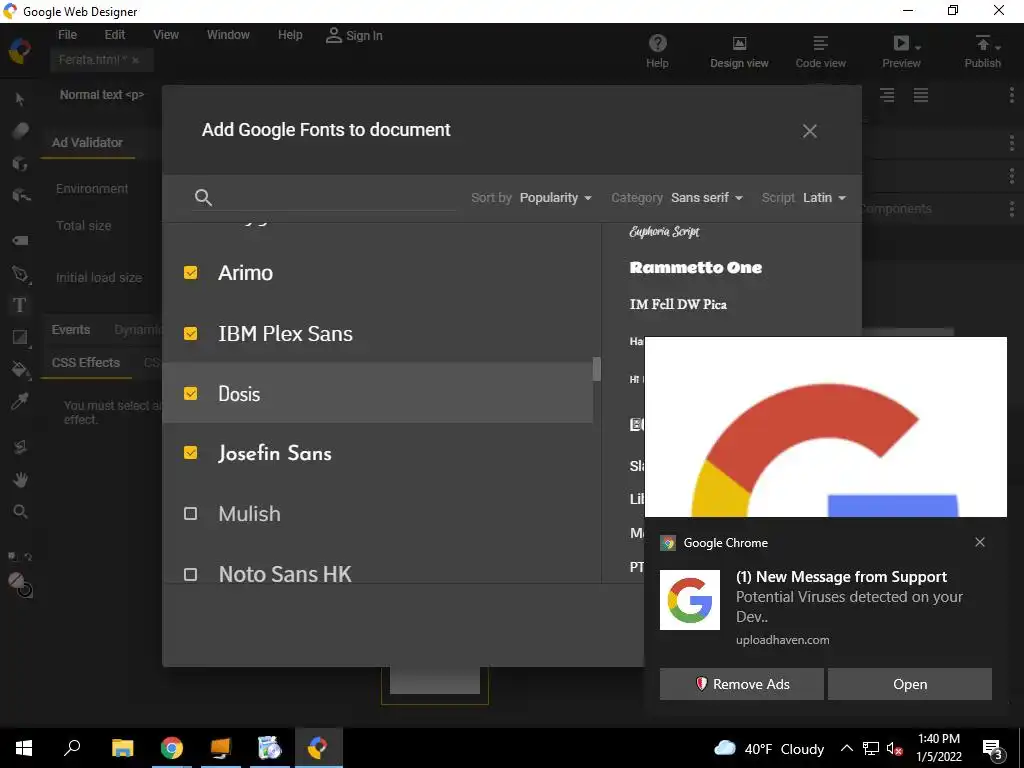Screen dimensions: 1024x768
Task: Click the swap colors arrow icon
Action: click(x=28, y=556)
